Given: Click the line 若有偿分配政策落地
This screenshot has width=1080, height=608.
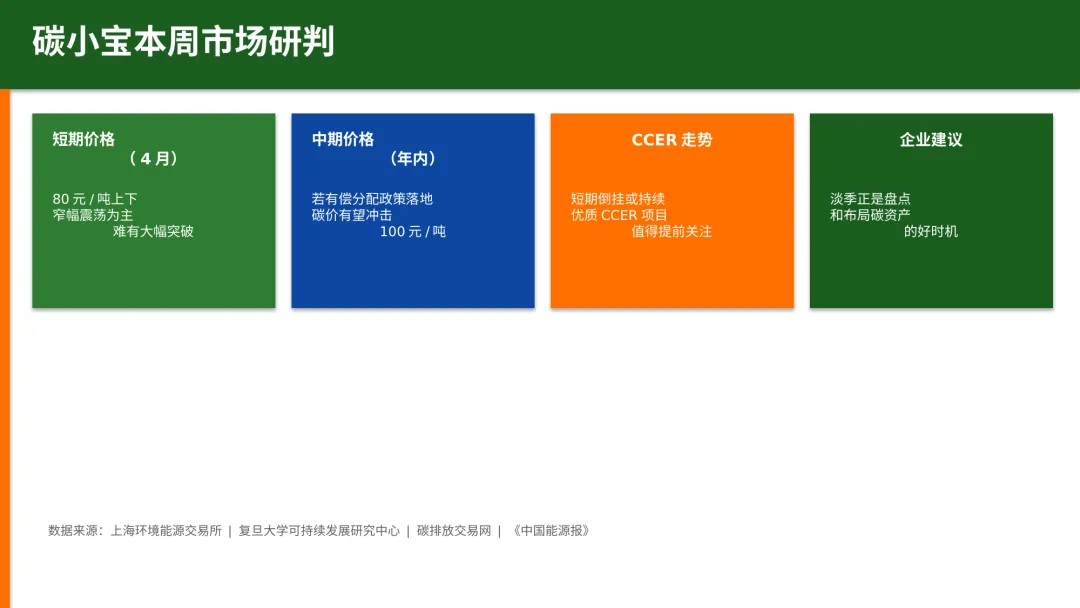Looking at the screenshot, I should click(372, 199).
